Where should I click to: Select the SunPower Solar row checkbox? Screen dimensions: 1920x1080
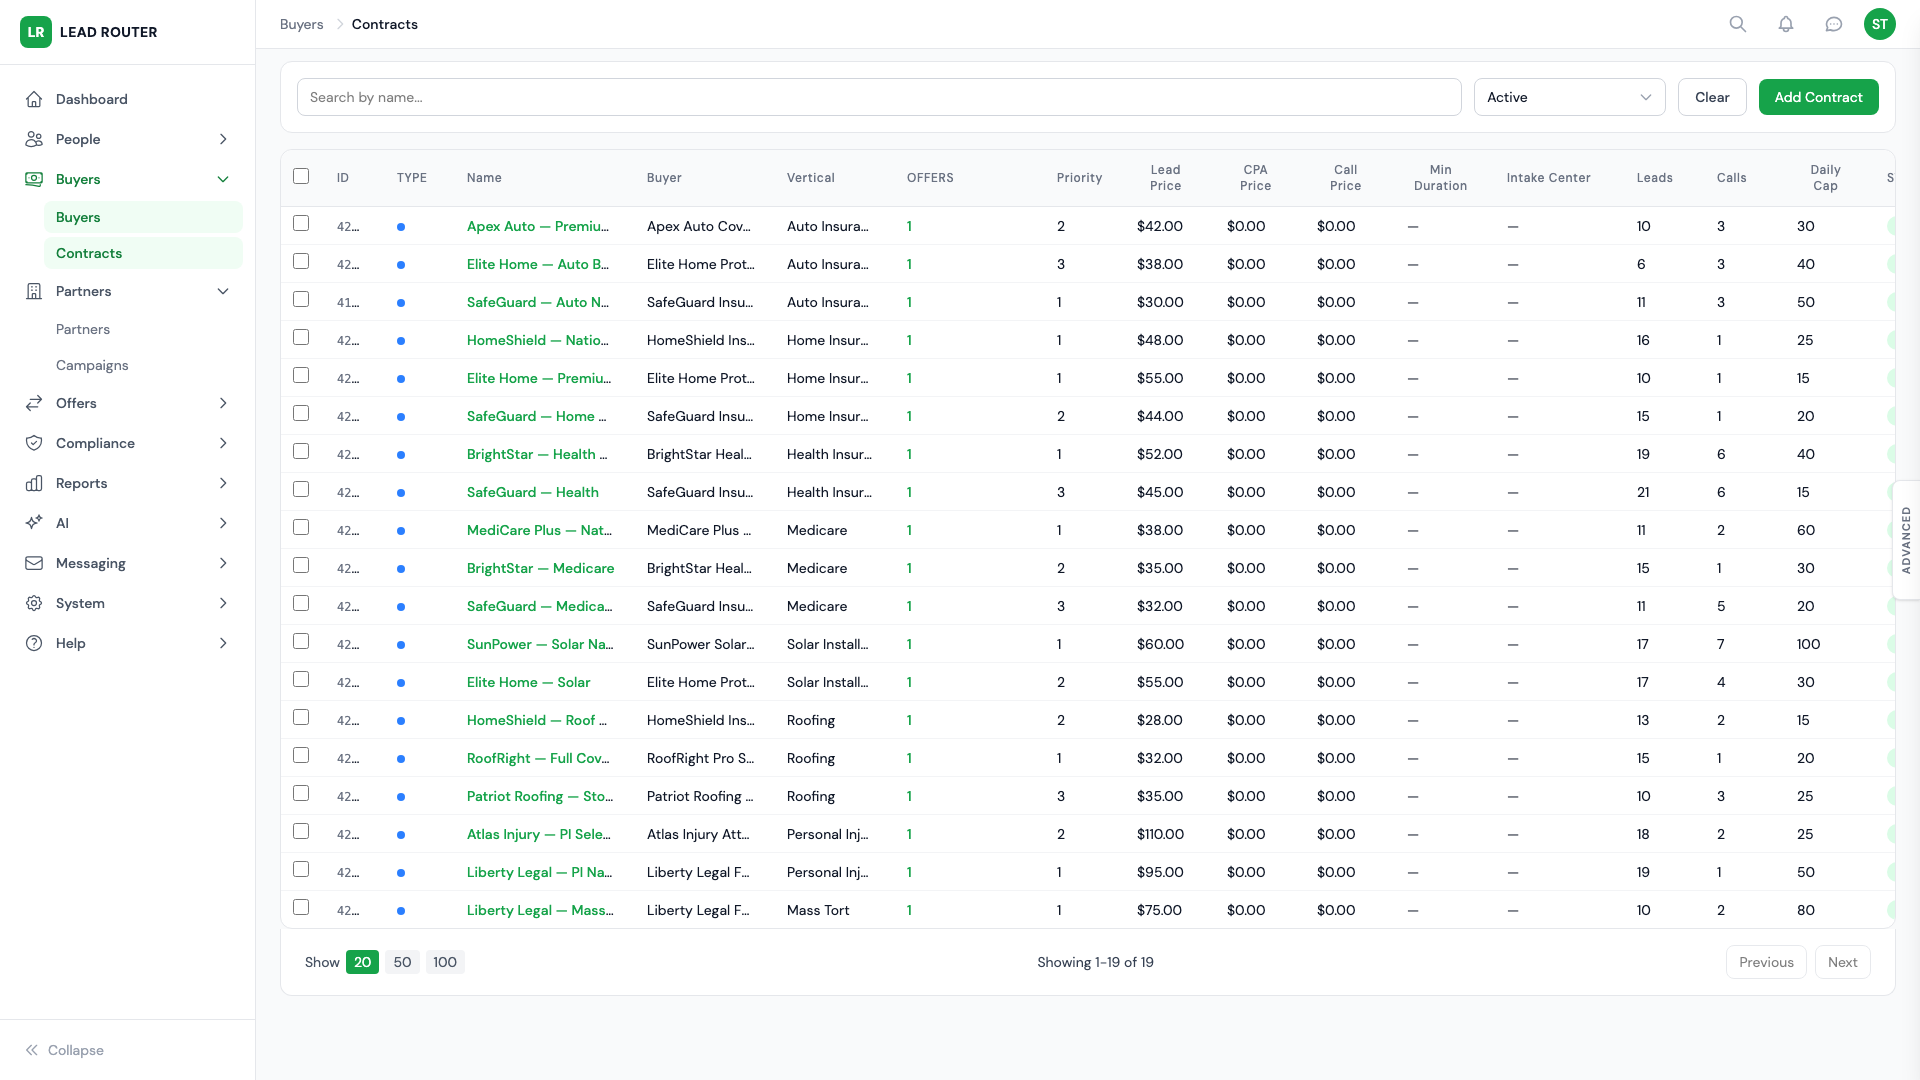pos(301,642)
